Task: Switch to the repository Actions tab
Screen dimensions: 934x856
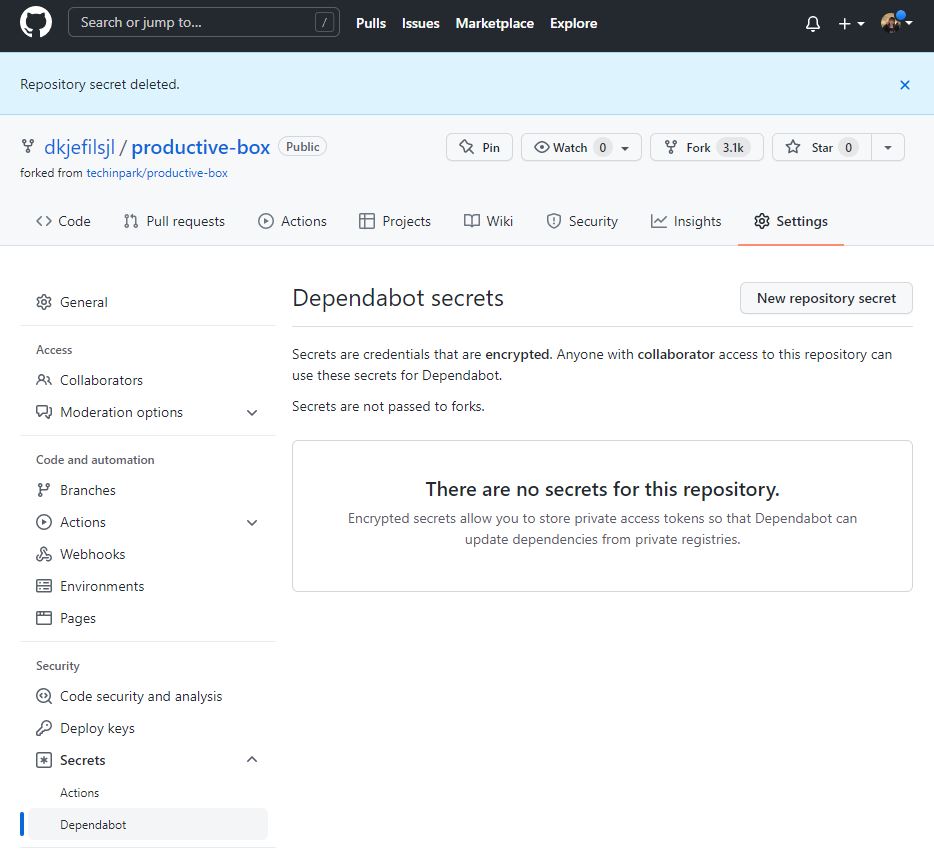Action: (292, 221)
